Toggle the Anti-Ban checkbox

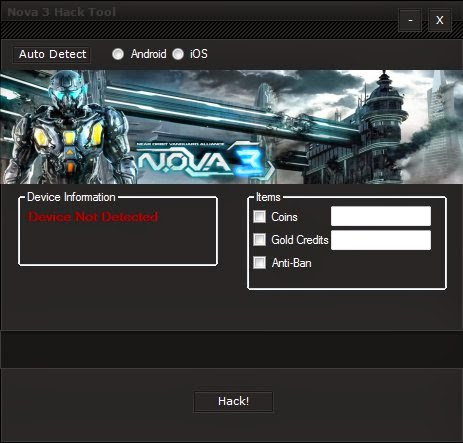259,262
